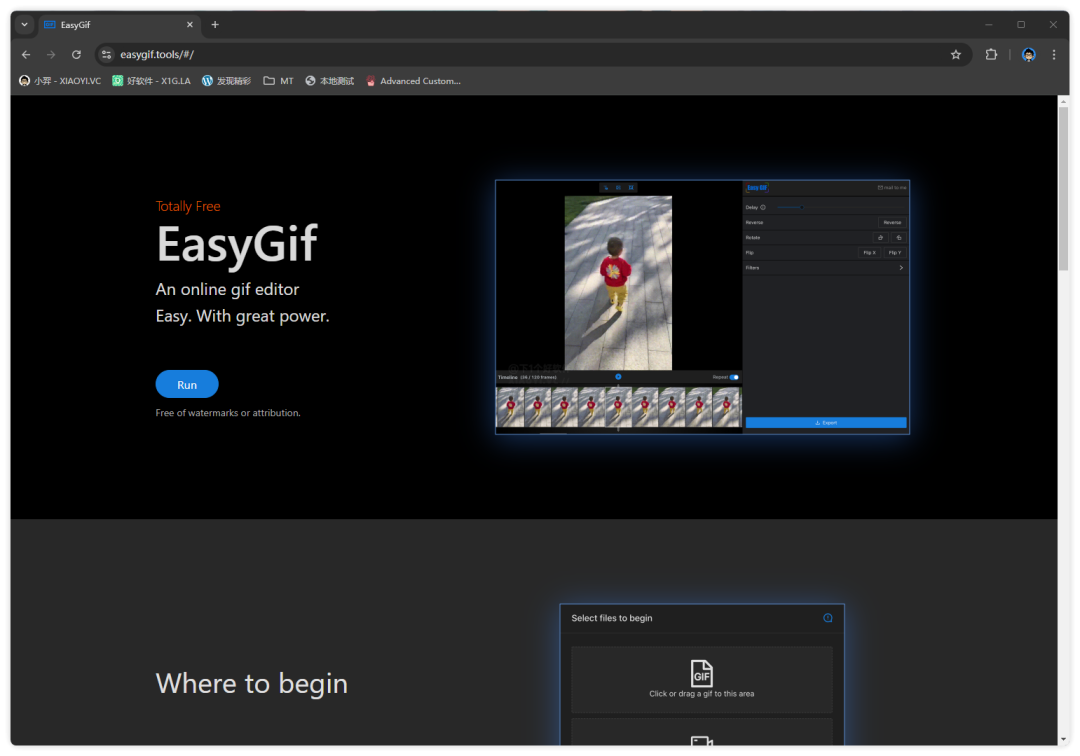
Task: Click the Reverse button
Action: pyautogui.click(x=892, y=222)
